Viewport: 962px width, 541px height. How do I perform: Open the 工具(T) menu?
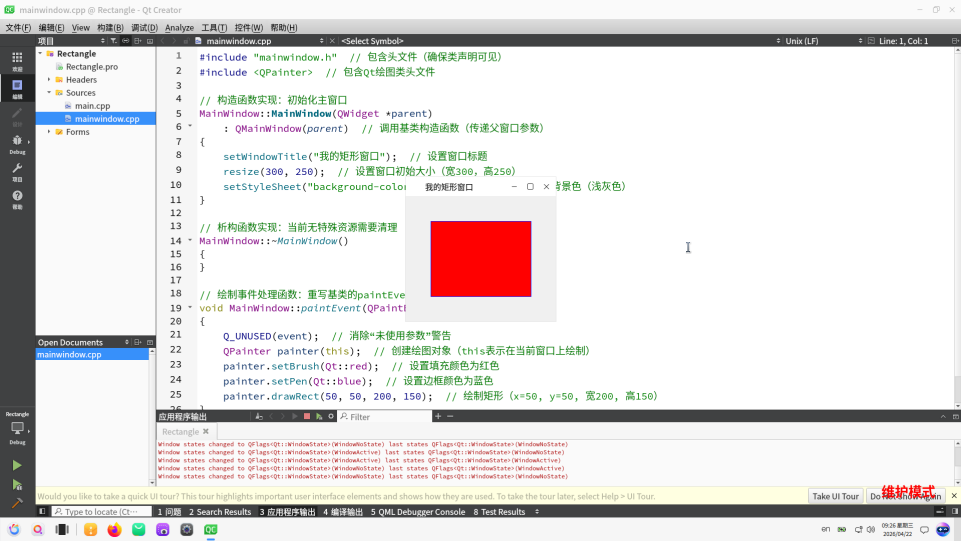(214, 28)
